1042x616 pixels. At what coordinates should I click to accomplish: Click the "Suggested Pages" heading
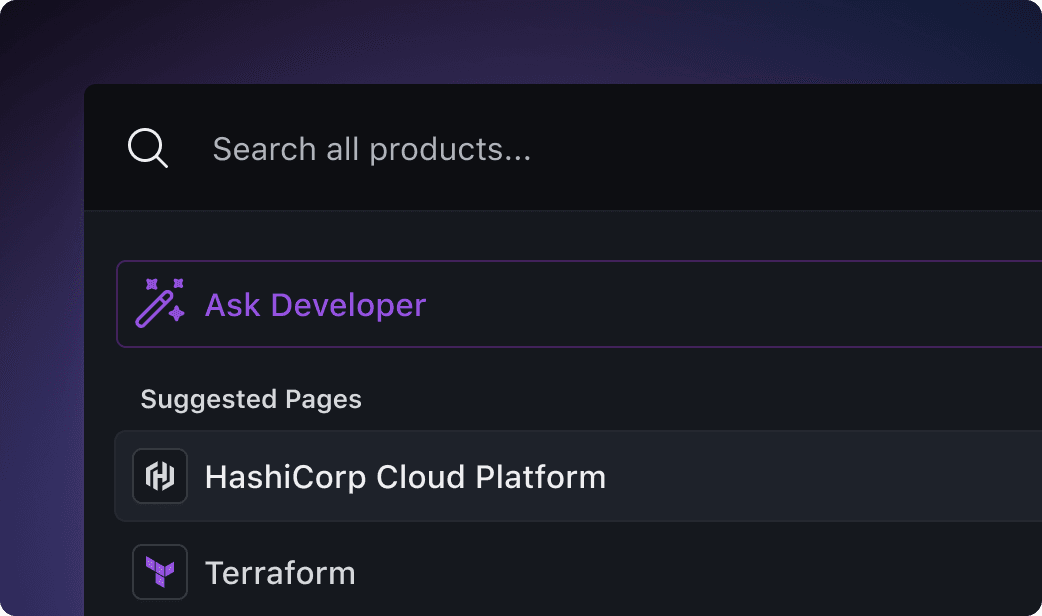pos(251,400)
